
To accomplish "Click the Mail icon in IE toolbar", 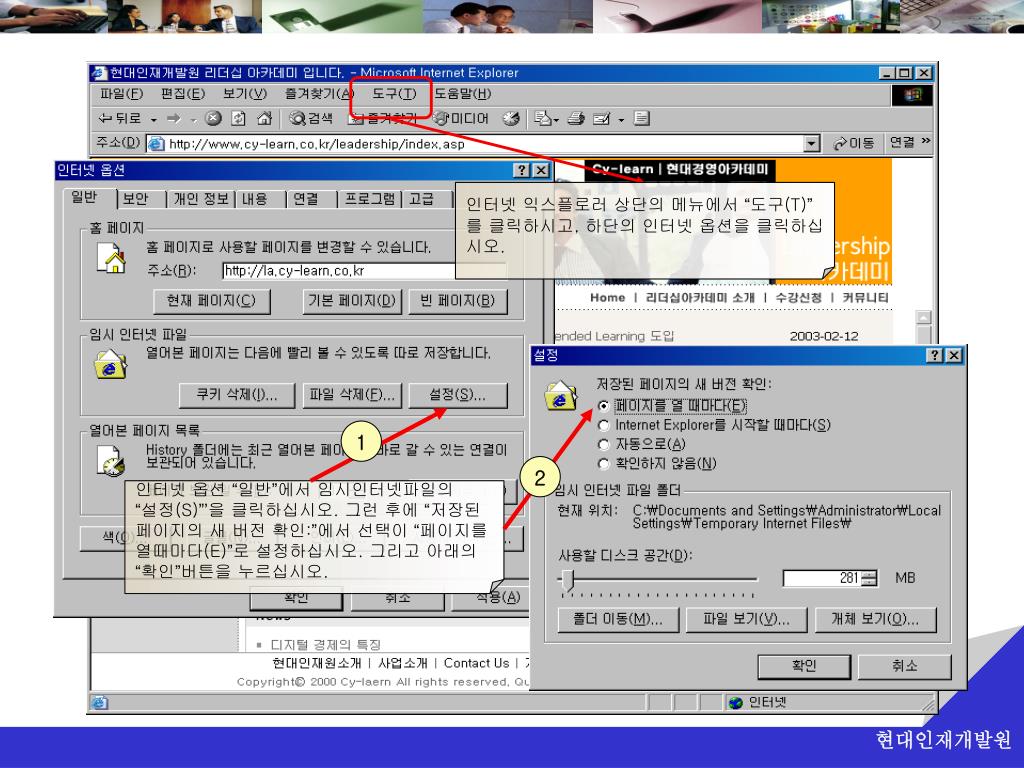I will 542,118.
